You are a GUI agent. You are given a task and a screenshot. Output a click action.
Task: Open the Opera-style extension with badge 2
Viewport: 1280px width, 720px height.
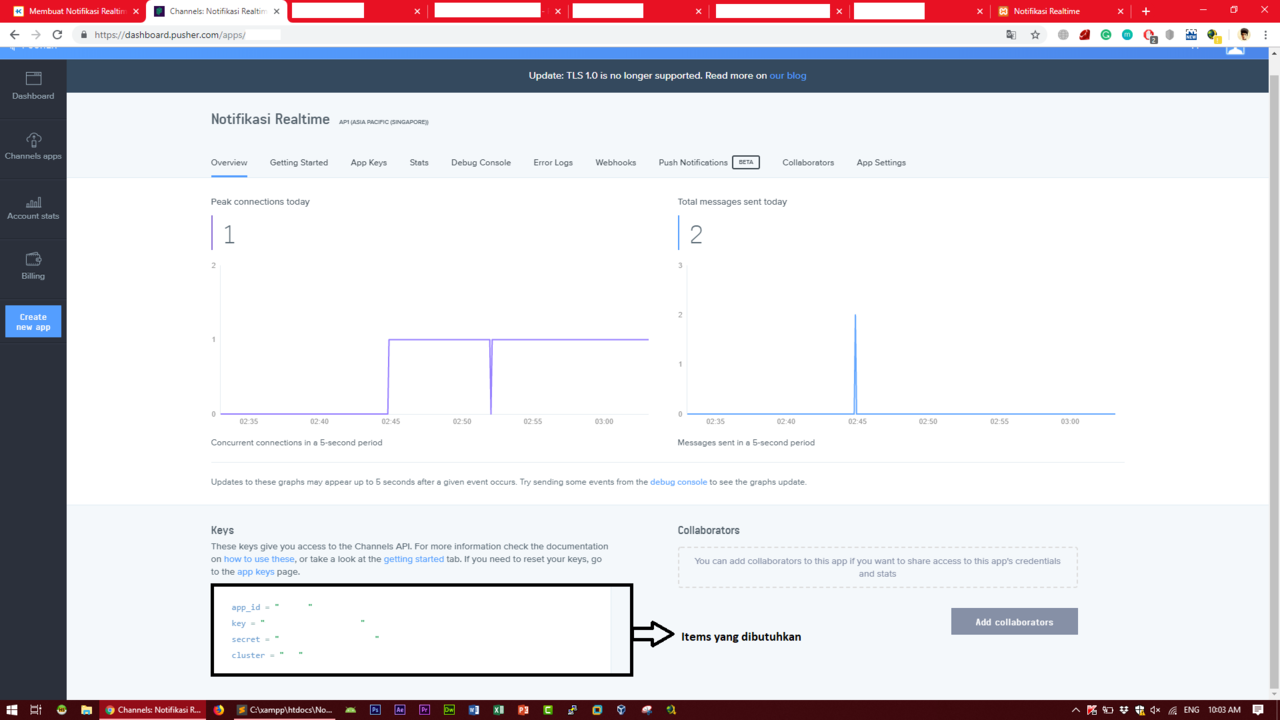pos(1149,36)
